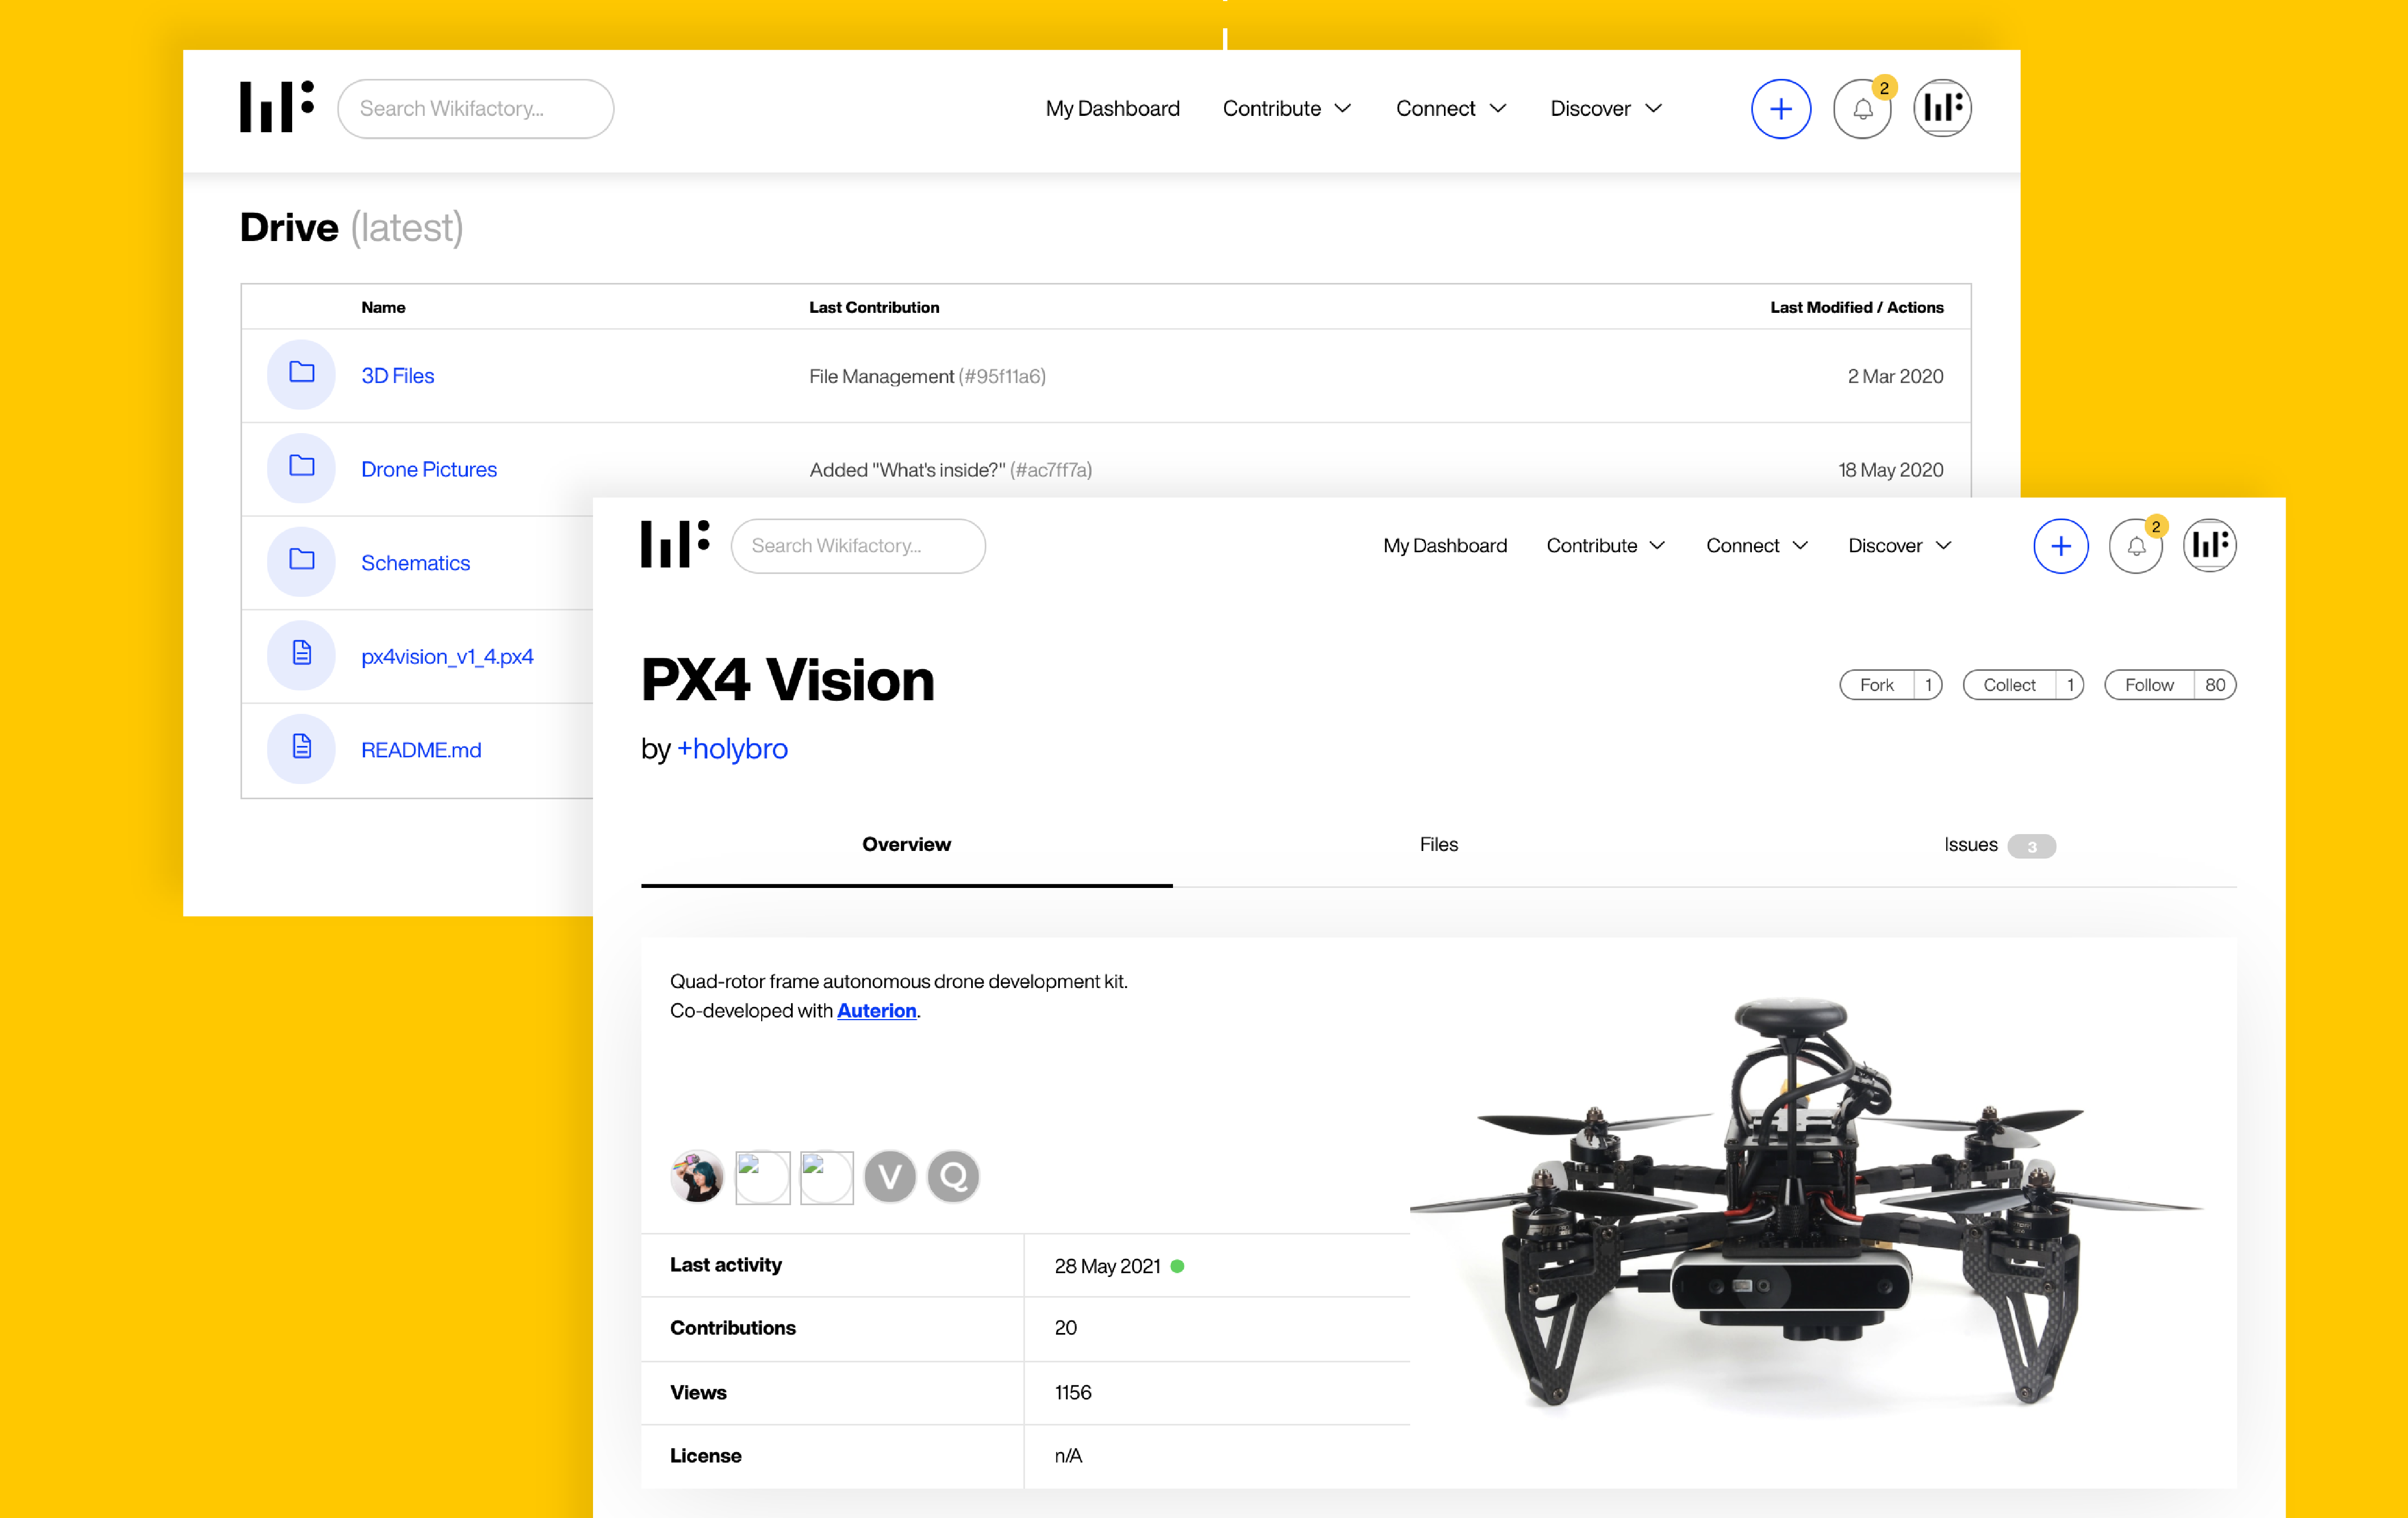Open My Dashboard in the PX4 Vision window
2408x1518 pixels.
1445,545
